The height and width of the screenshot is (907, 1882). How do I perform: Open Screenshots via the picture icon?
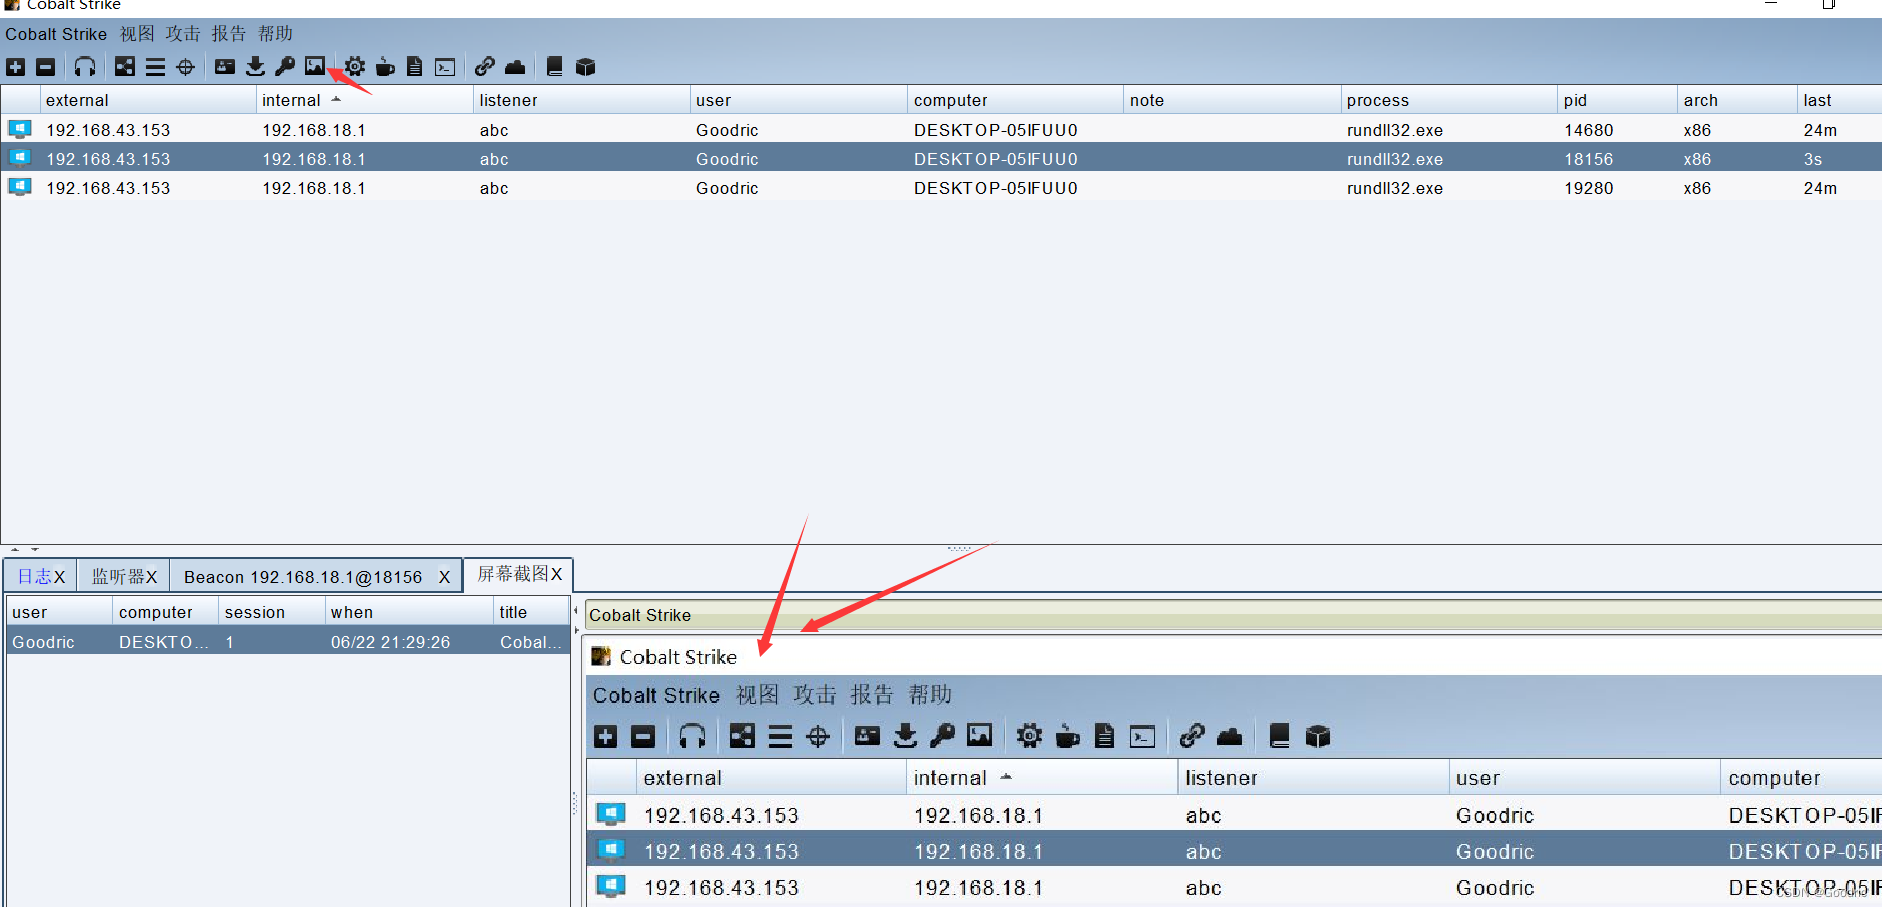coord(315,67)
